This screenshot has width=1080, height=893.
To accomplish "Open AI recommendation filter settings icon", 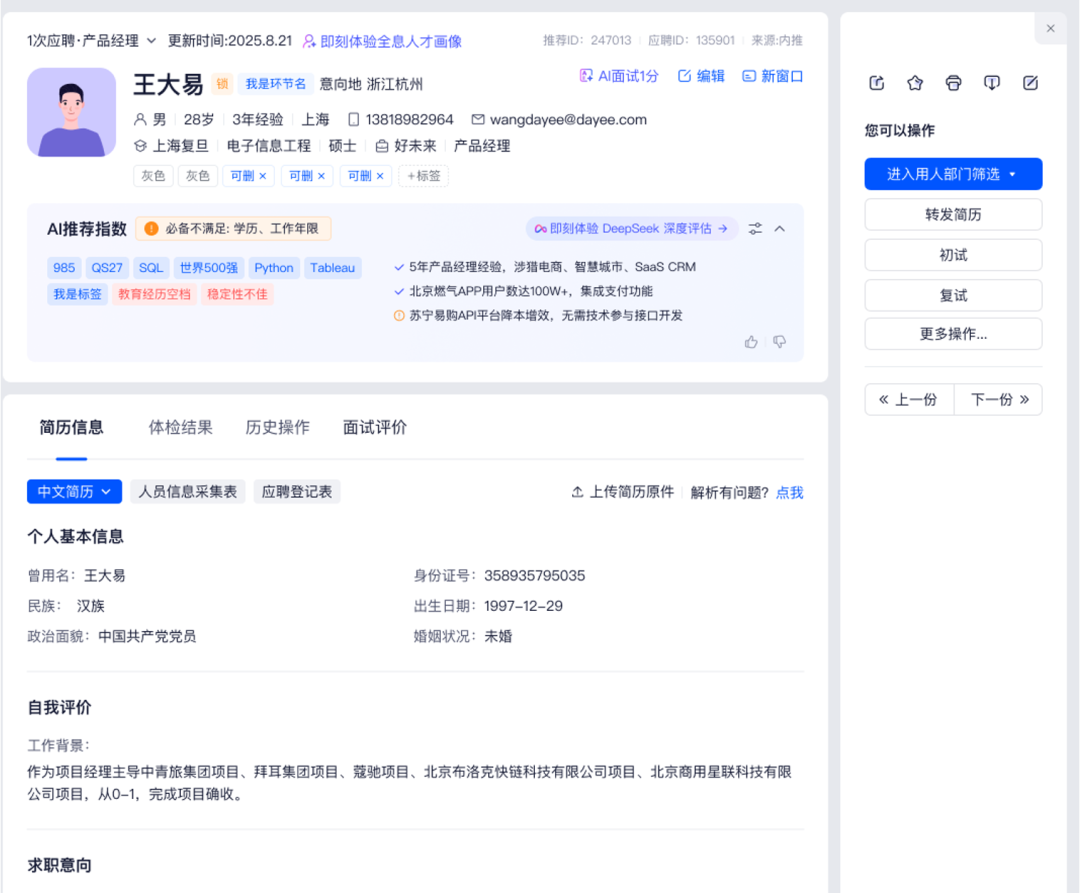I will (x=755, y=229).
